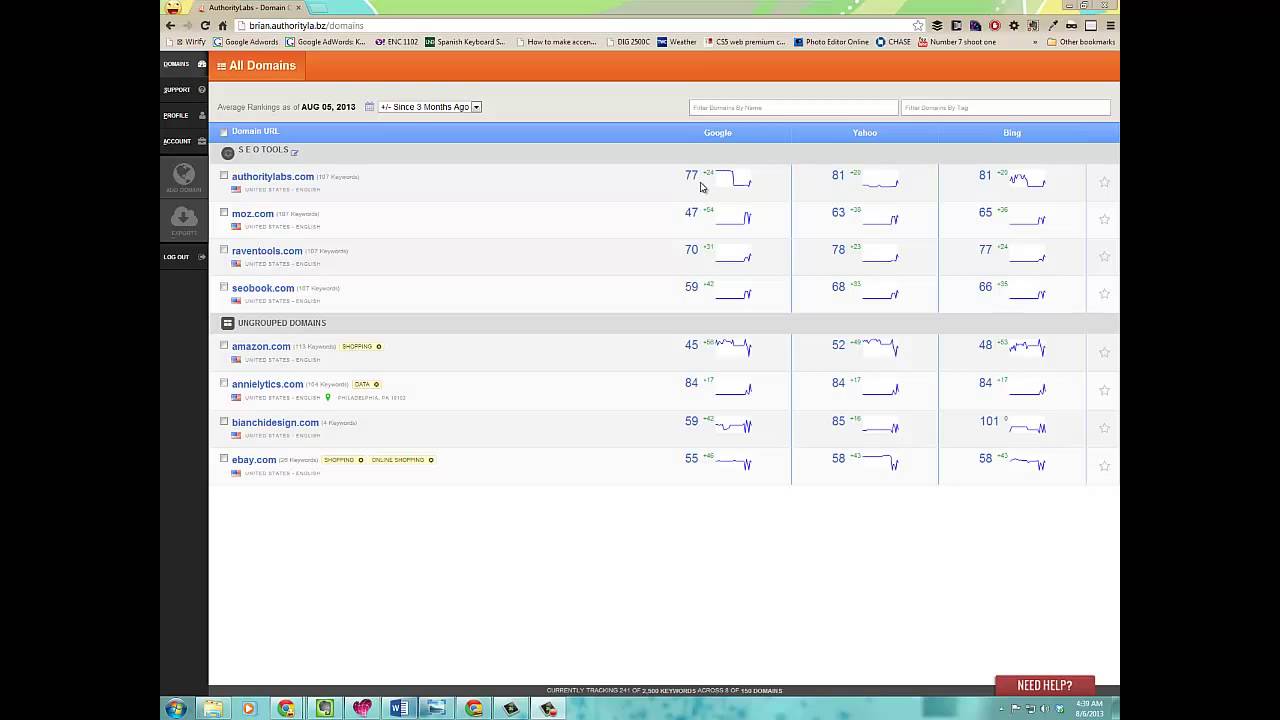The height and width of the screenshot is (720, 1280).
Task: Open the Chrome menu hamburger icon
Action: 1110,25
